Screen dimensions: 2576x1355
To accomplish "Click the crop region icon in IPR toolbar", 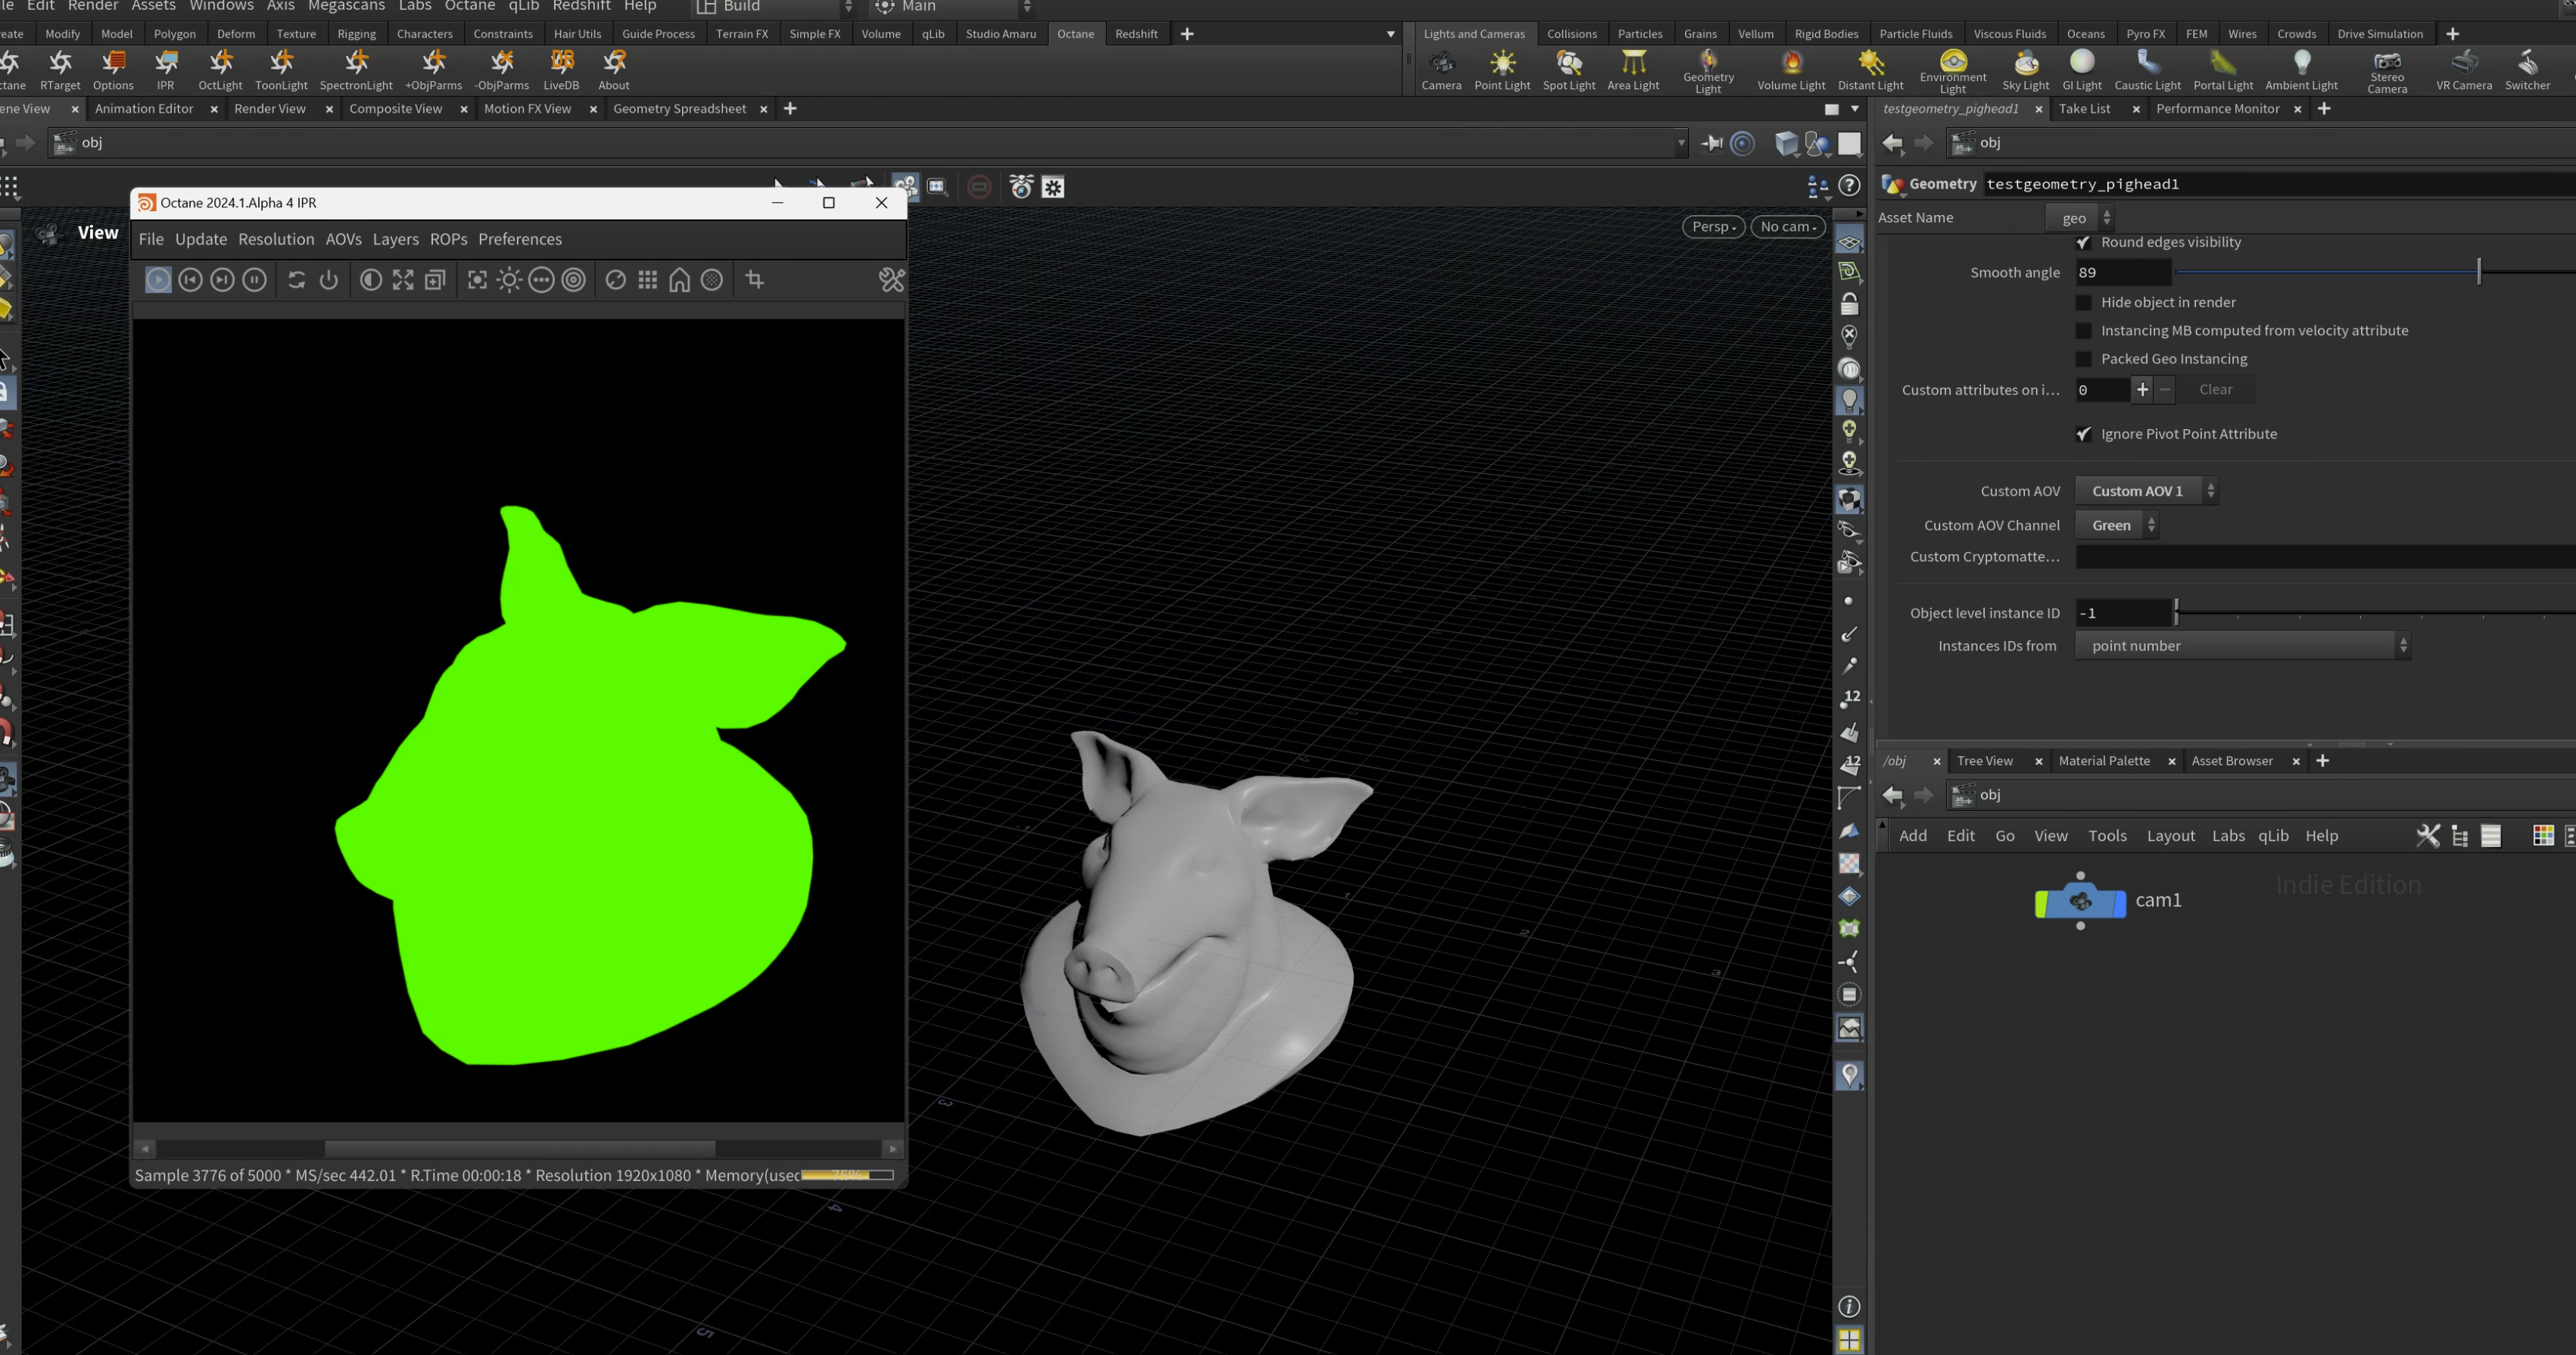I will (755, 280).
